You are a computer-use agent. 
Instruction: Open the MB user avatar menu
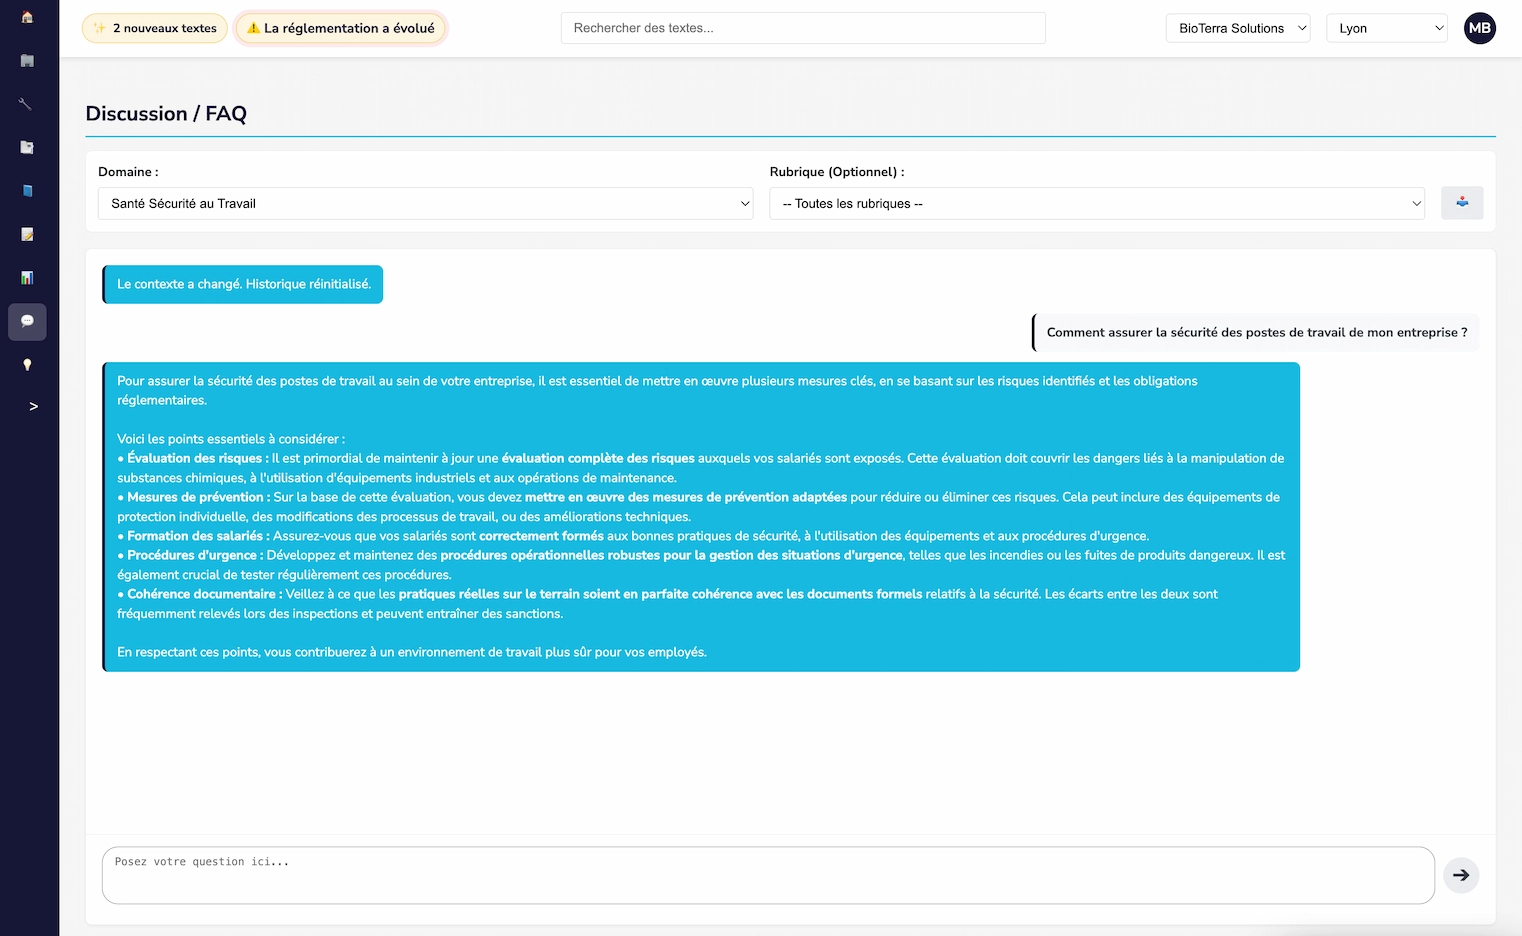click(x=1480, y=28)
